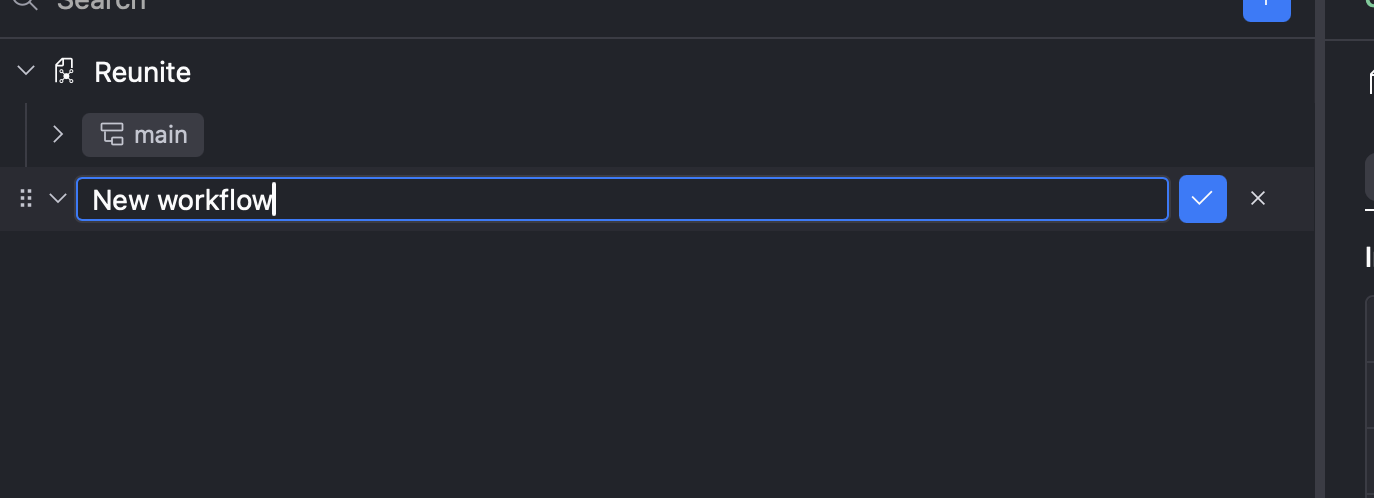Screen dimensions: 1374x498
Task: Click the six-dot drag handle icon
Action: (26, 198)
